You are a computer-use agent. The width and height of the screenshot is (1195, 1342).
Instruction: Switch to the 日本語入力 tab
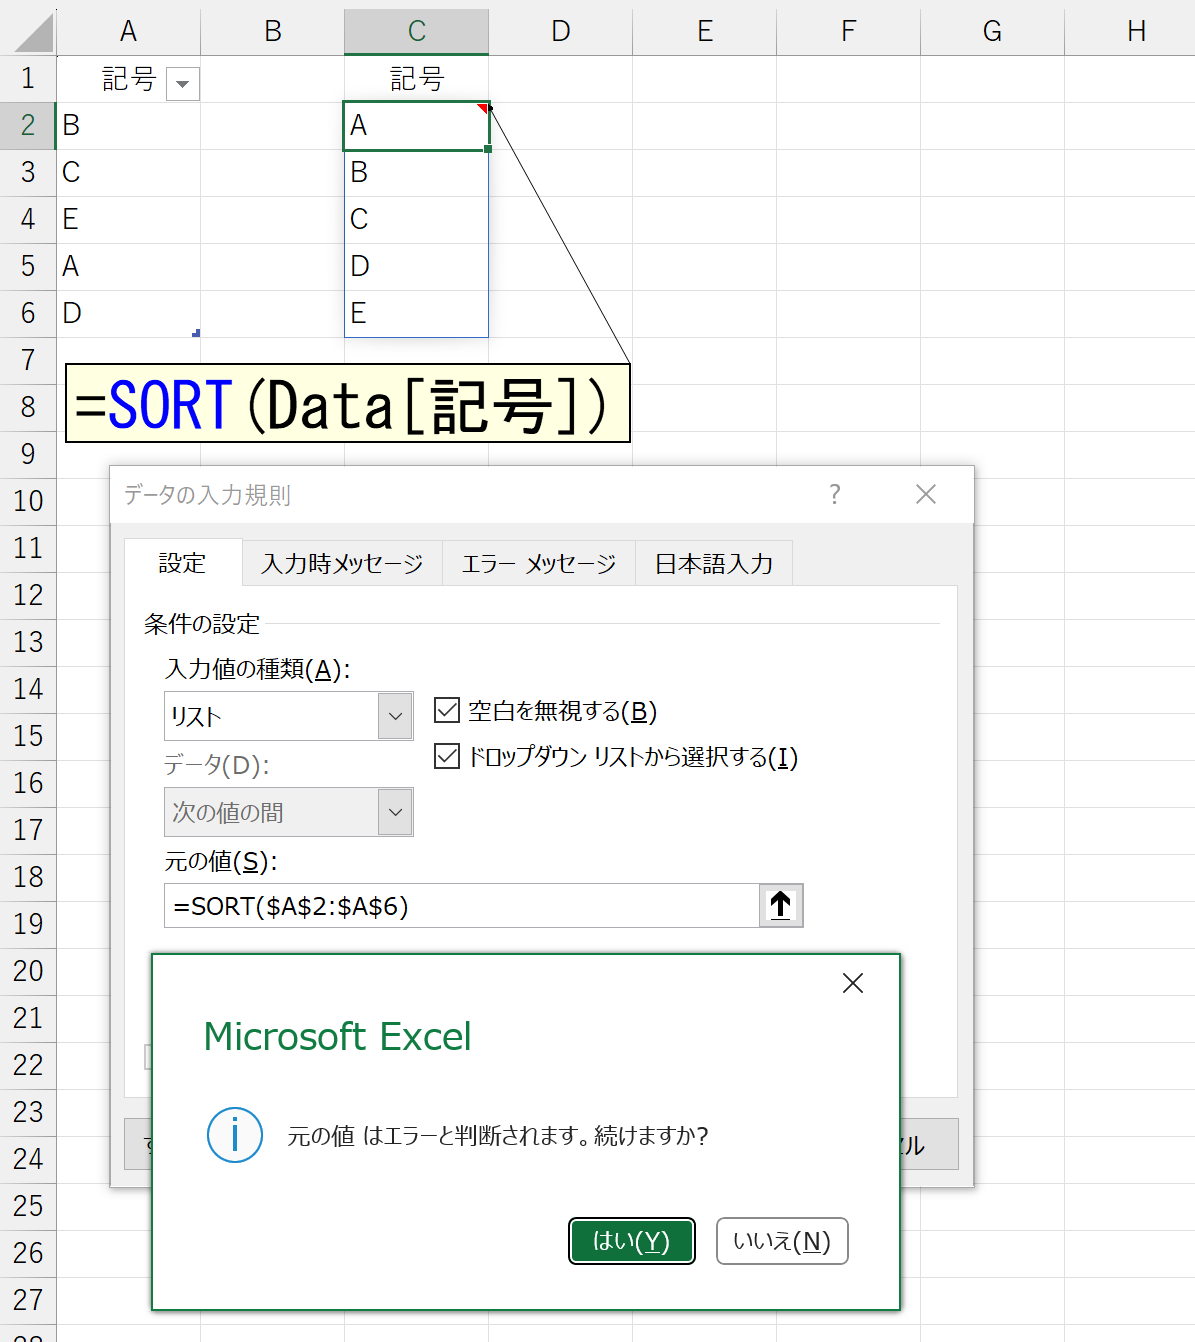[x=714, y=564]
